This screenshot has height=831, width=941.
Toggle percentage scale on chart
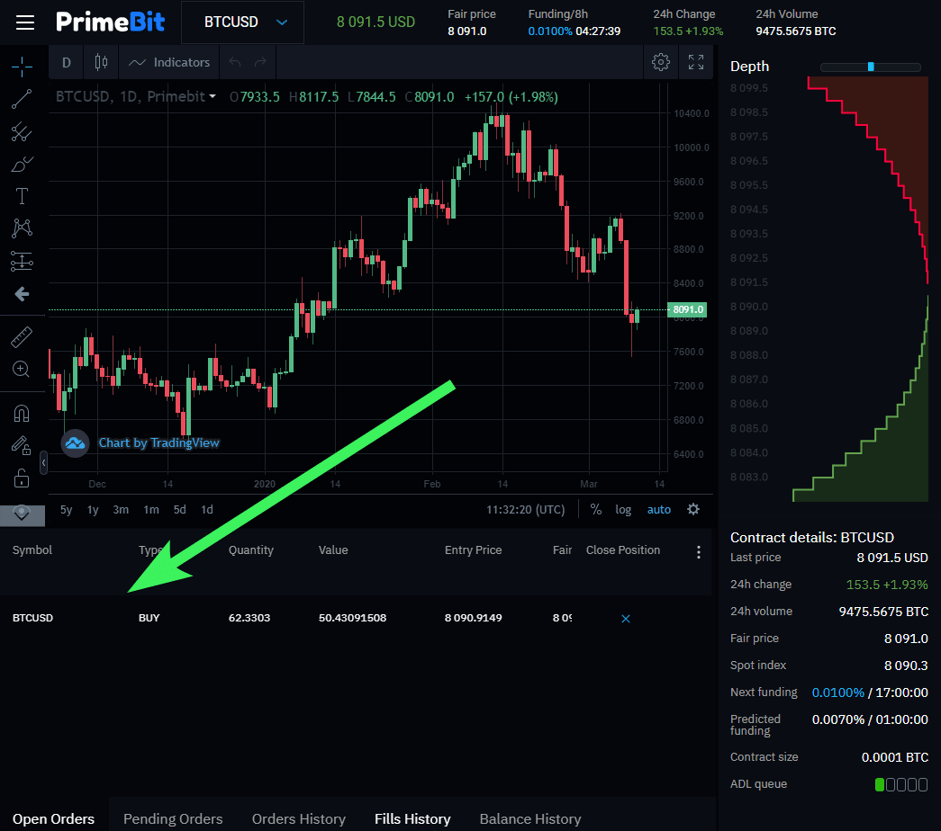pyautogui.click(x=596, y=509)
